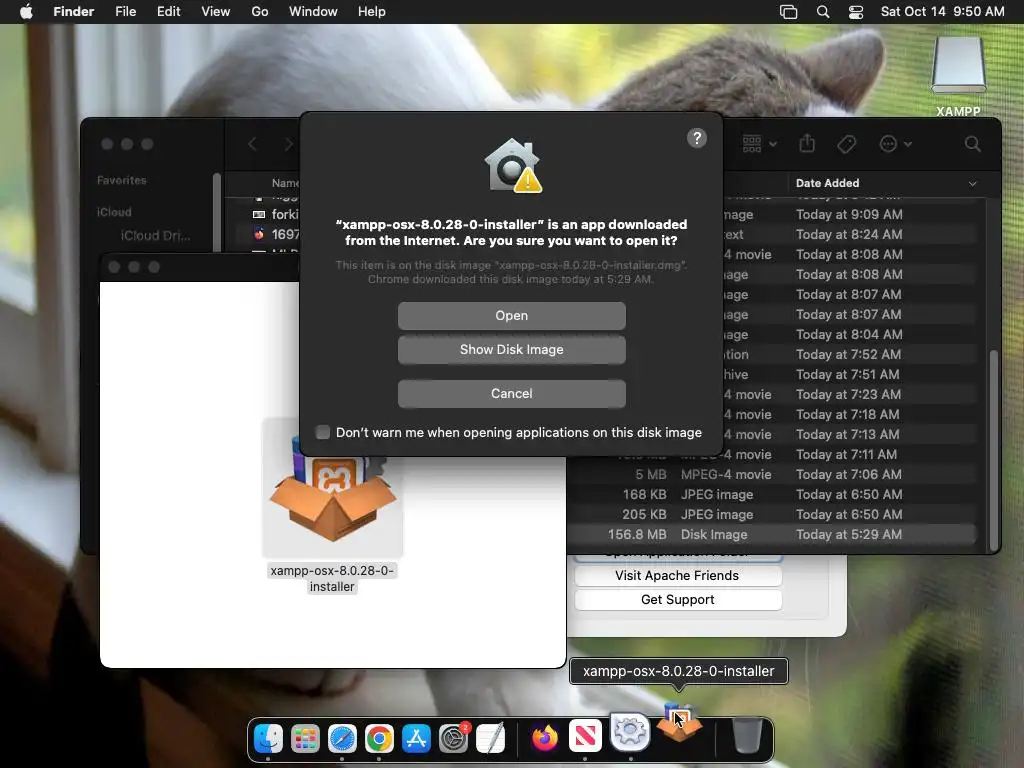Click row dated Today at 8:24 AM
This screenshot has width=1024, height=768.
point(849,234)
